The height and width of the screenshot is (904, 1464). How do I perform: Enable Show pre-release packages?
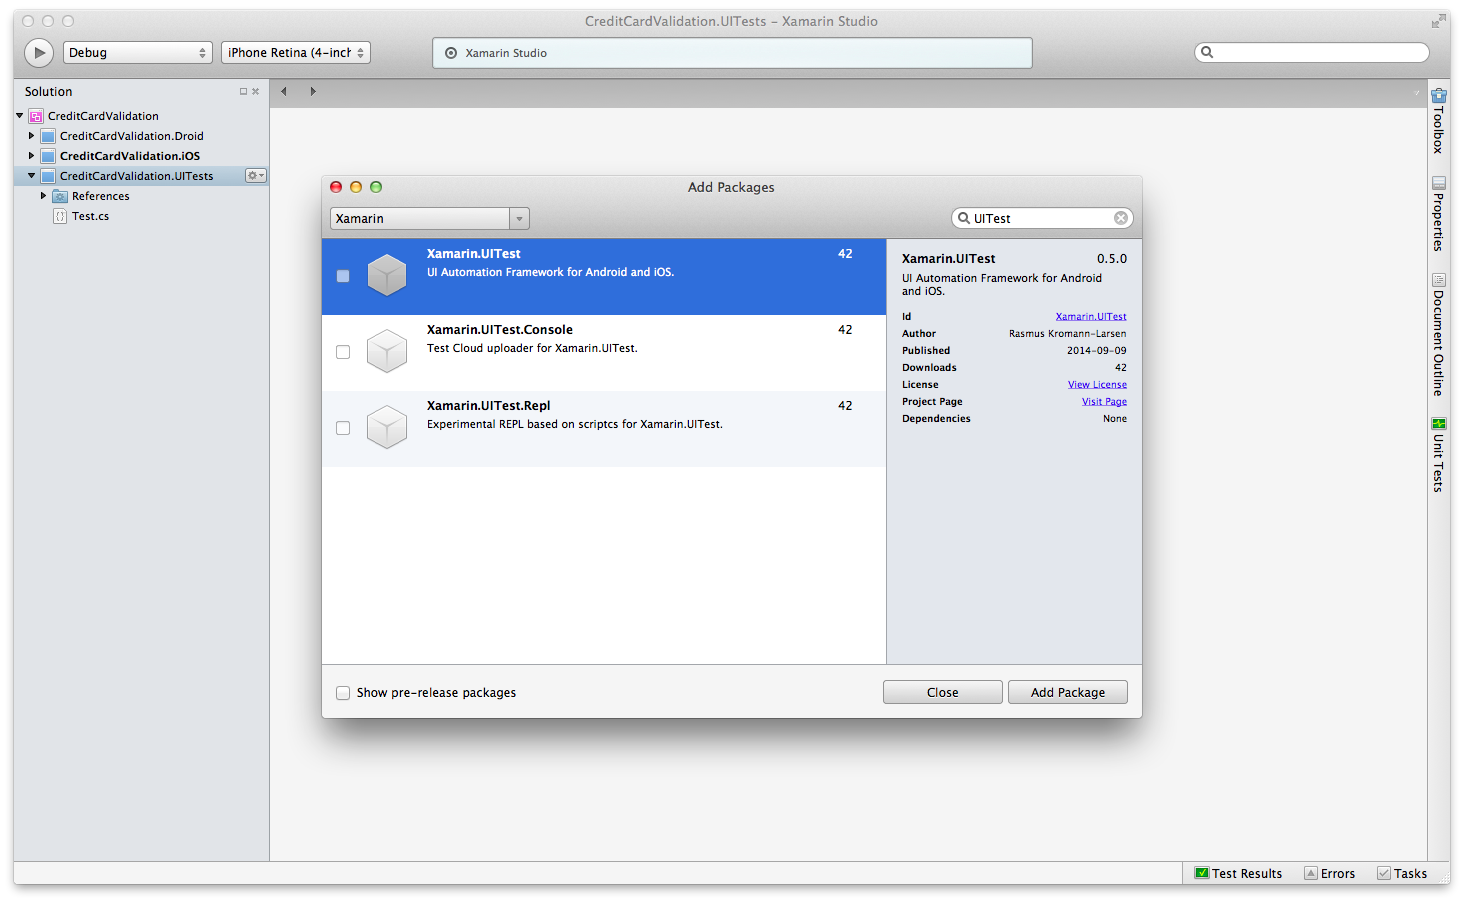pos(343,693)
